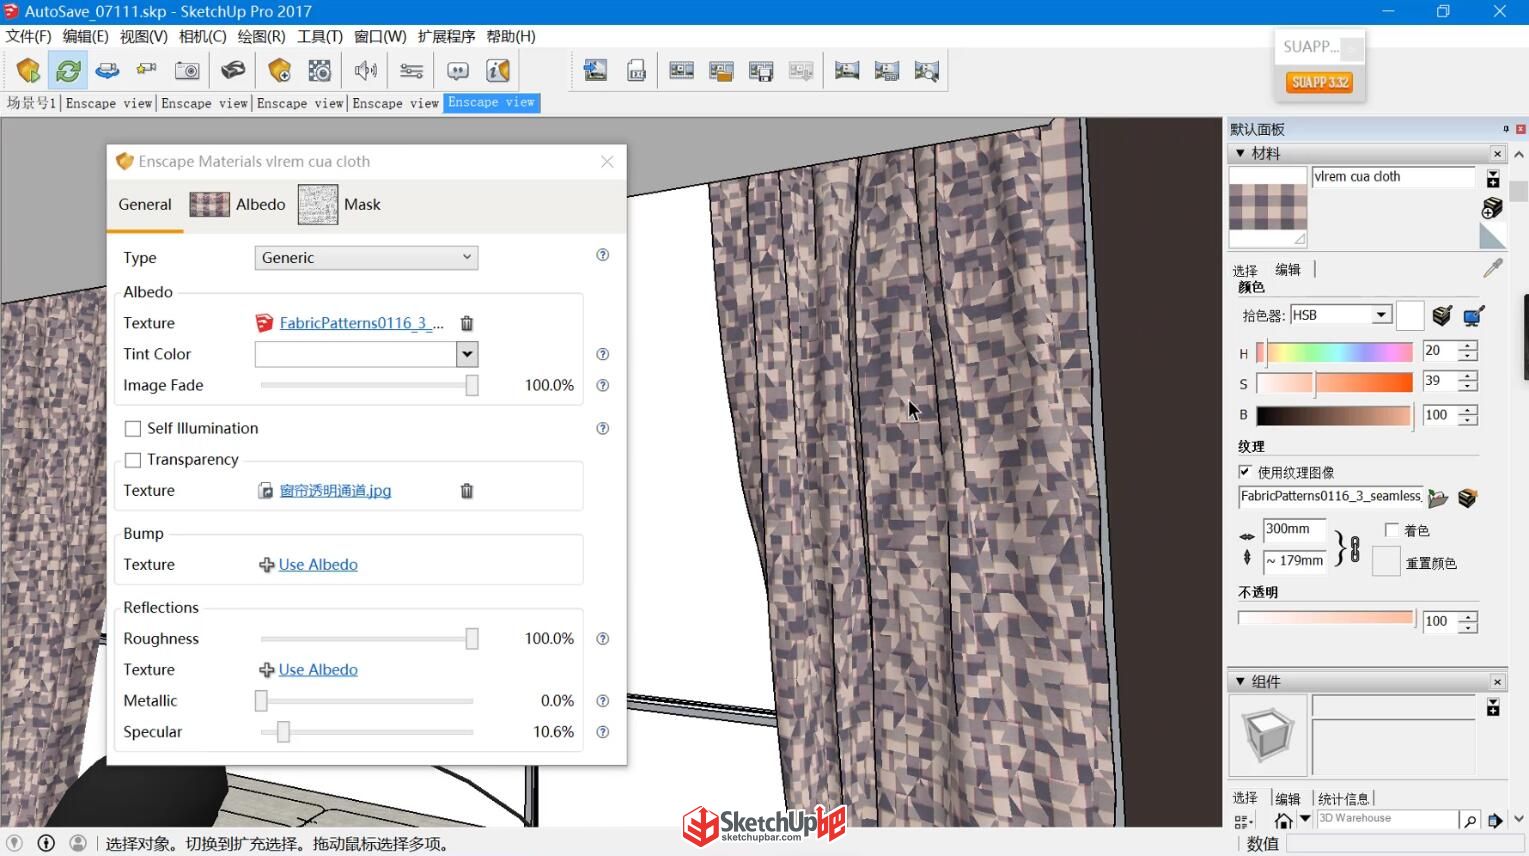Open the 相机(C) menu
The height and width of the screenshot is (856, 1529).
(202, 36)
